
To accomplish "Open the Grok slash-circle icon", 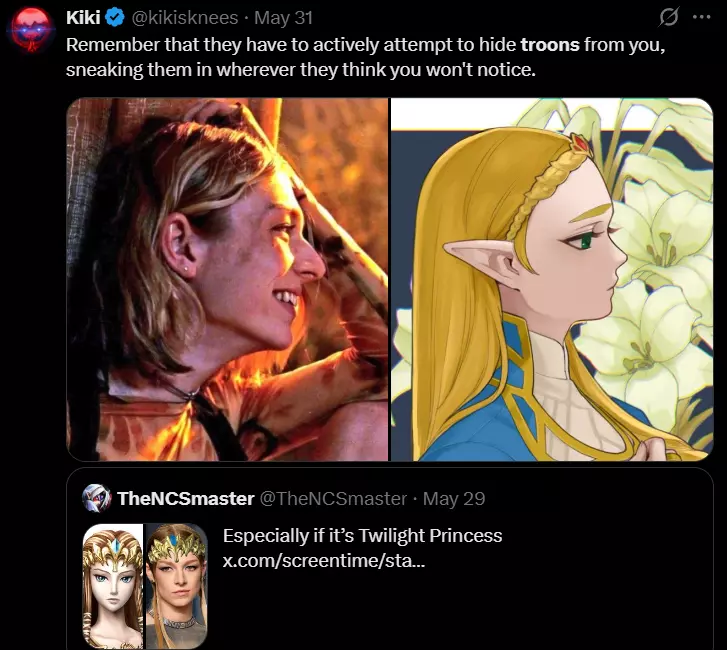I will pyautogui.click(x=669, y=18).
